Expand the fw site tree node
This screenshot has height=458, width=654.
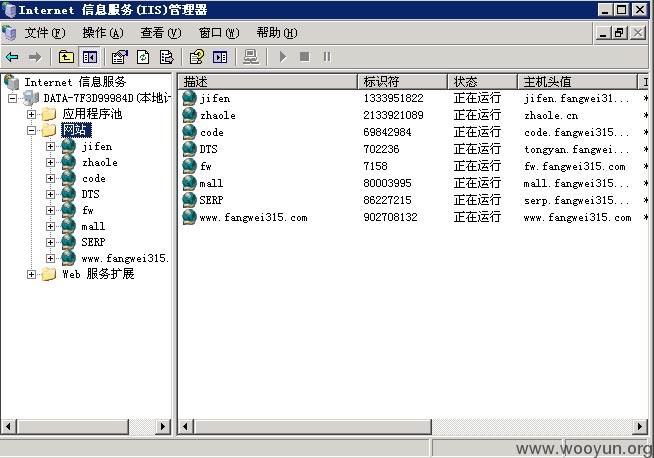click(x=50, y=210)
